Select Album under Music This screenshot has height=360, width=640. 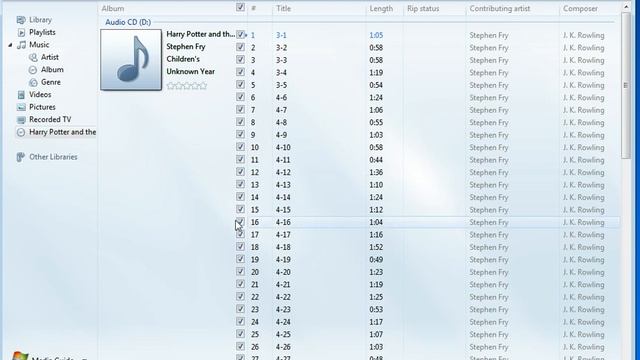[52, 70]
